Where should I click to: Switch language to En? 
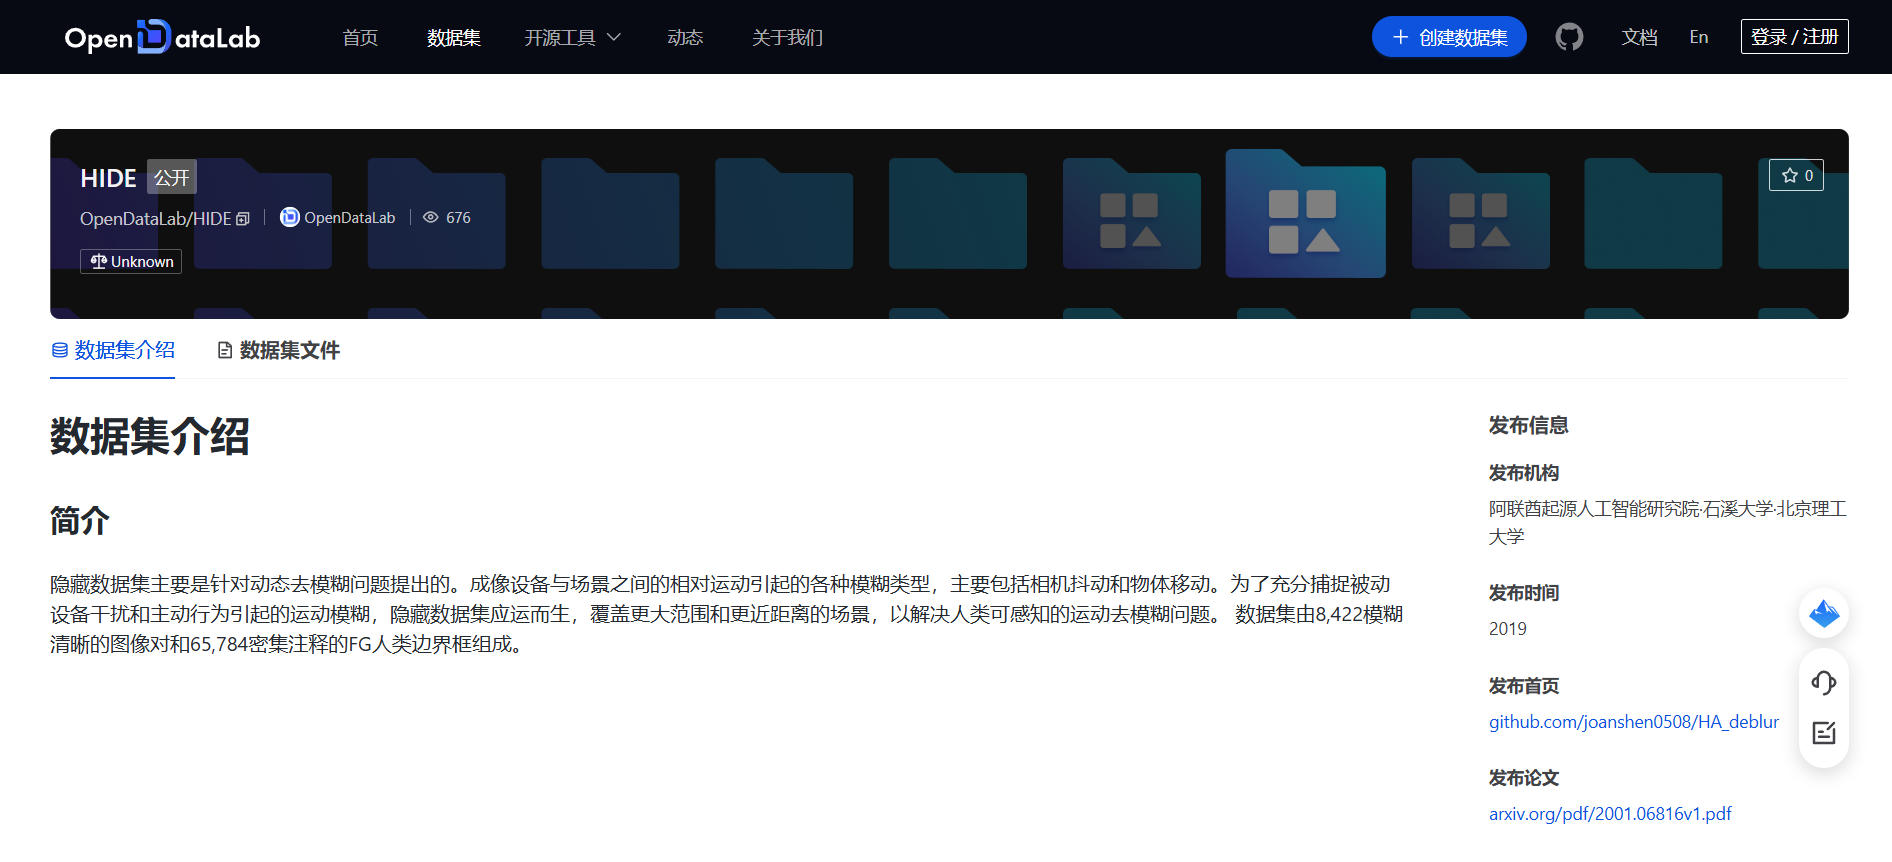tap(1699, 37)
